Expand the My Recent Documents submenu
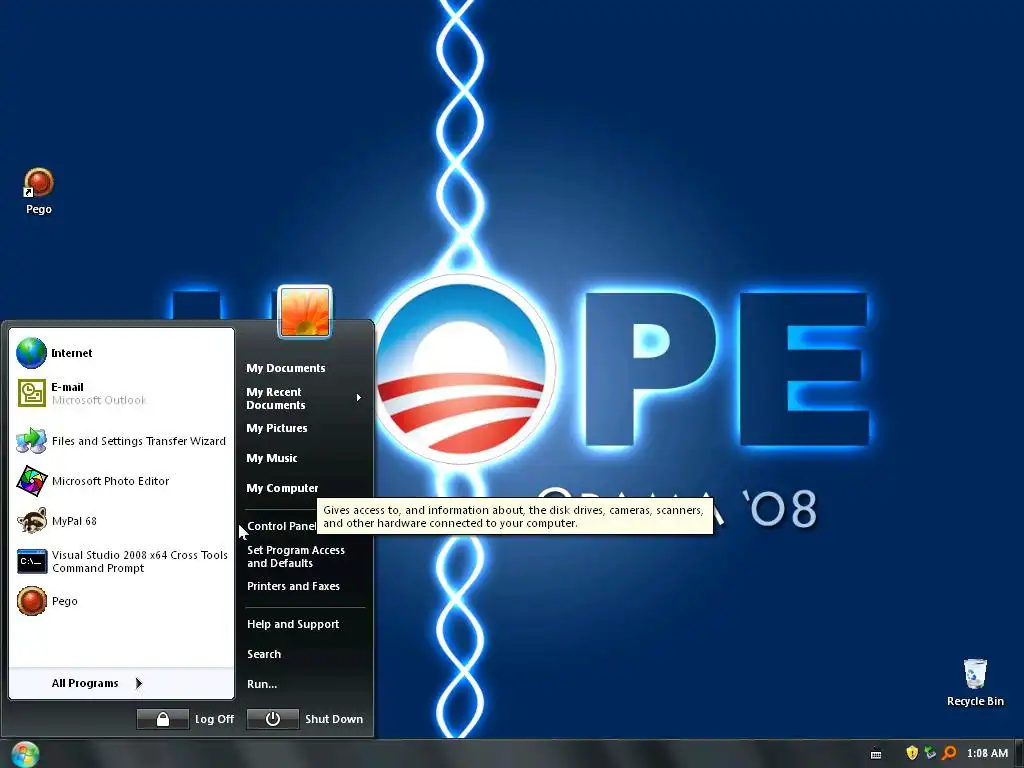 (x=304, y=398)
